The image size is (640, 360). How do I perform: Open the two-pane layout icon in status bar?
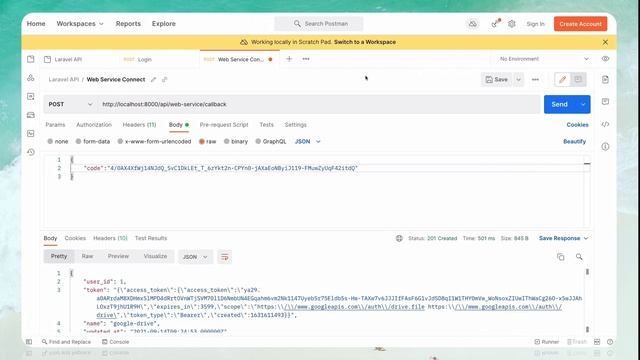597,342
